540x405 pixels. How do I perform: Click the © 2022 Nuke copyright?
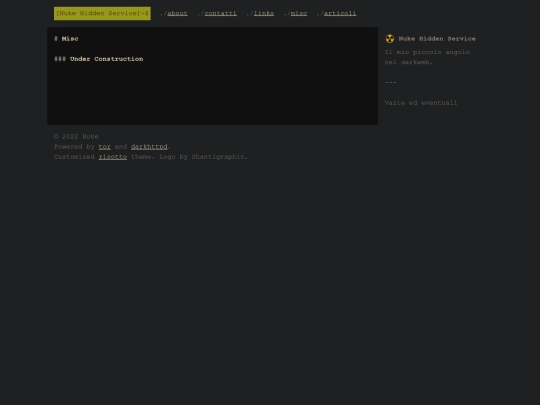76,136
